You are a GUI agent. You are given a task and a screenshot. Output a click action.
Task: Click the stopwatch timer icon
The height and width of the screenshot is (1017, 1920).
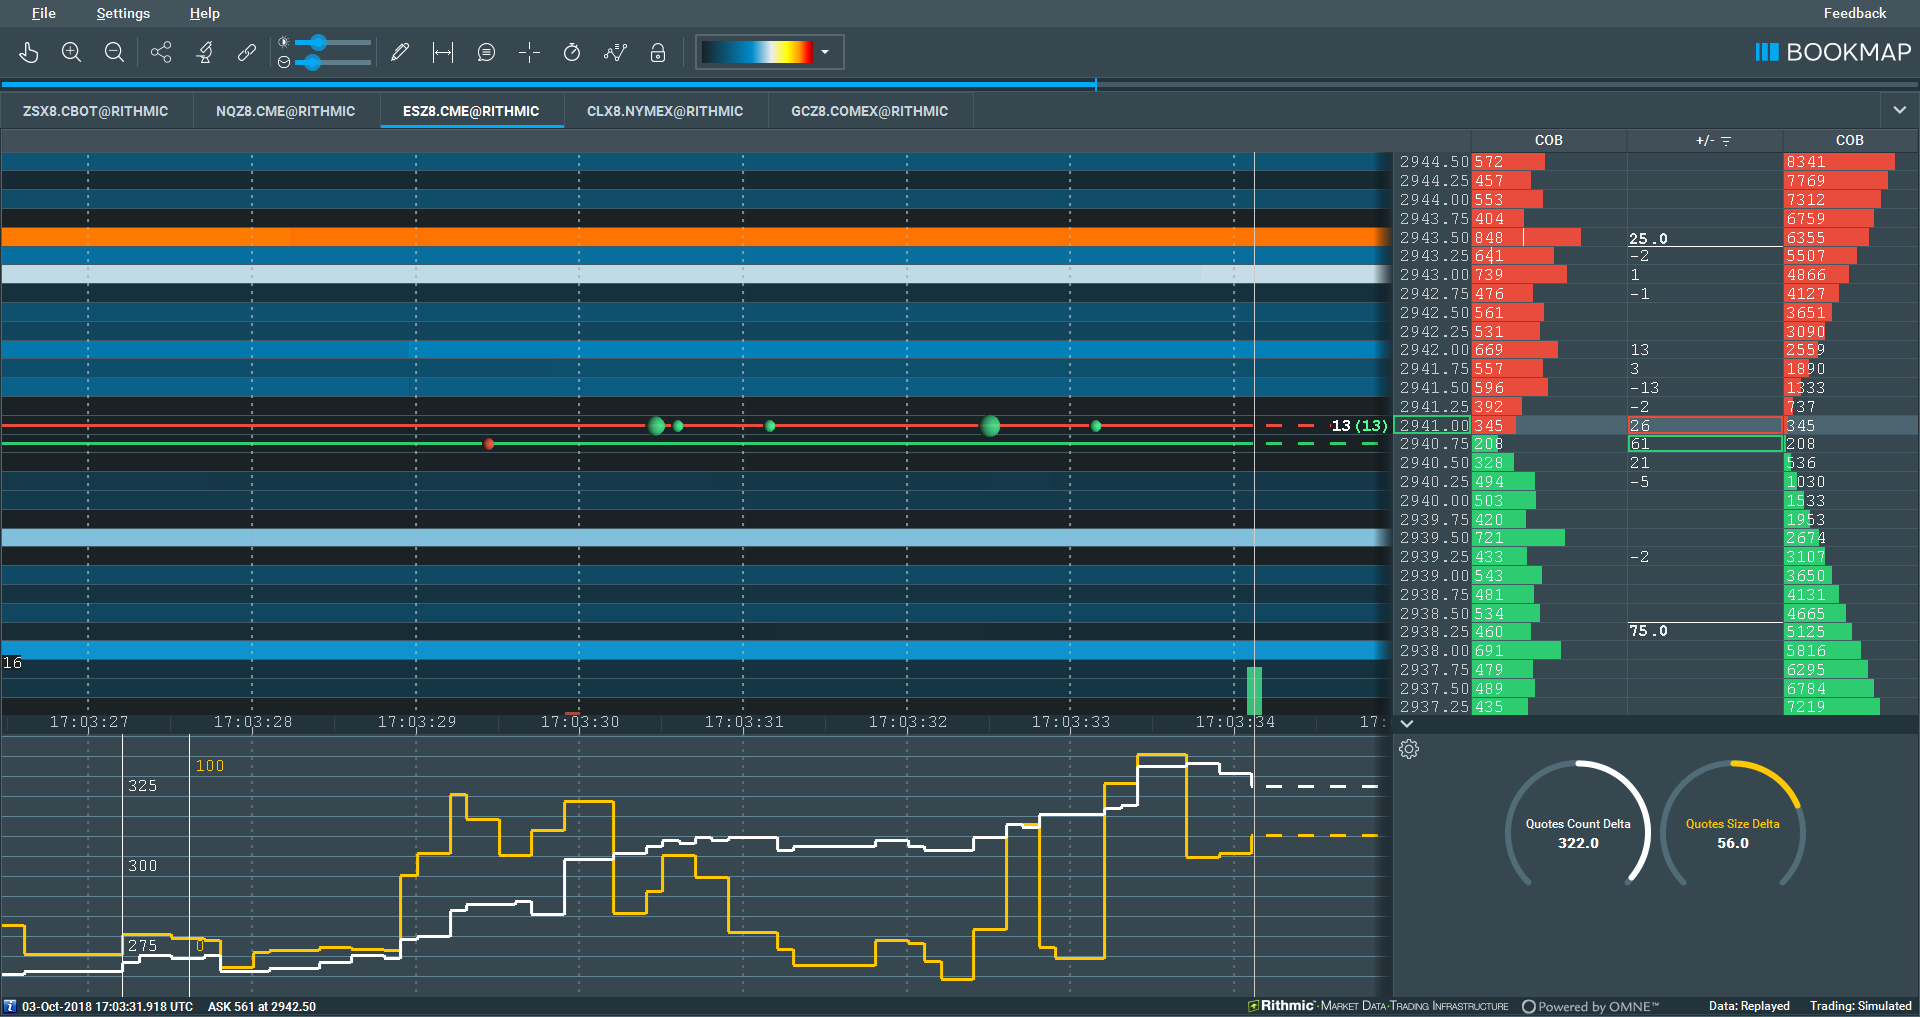(x=572, y=52)
